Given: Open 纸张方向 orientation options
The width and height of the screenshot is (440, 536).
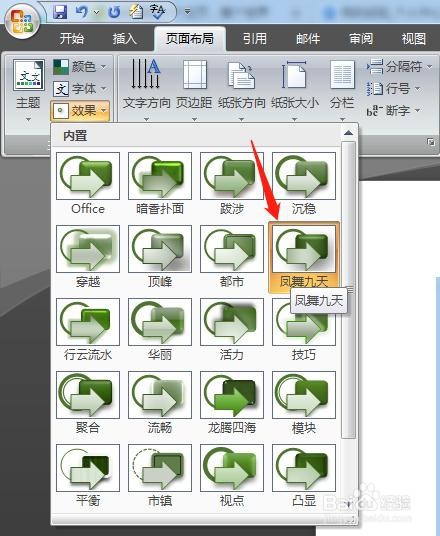Looking at the screenshot, I should tap(241, 90).
